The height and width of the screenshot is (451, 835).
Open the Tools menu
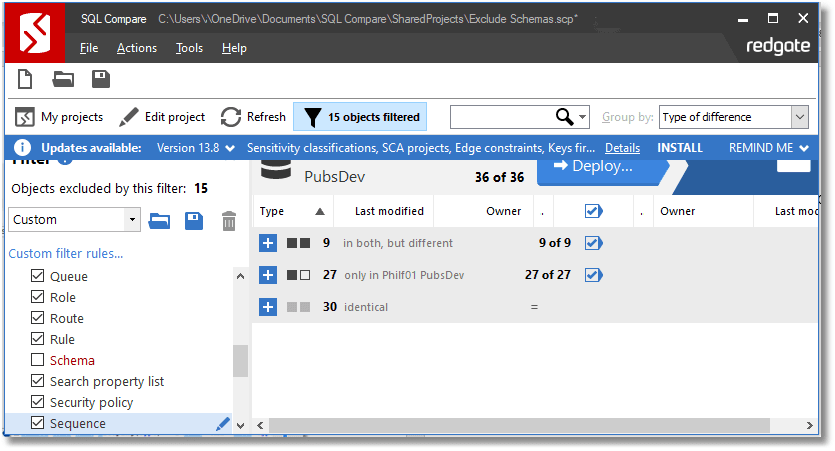(x=189, y=48)
